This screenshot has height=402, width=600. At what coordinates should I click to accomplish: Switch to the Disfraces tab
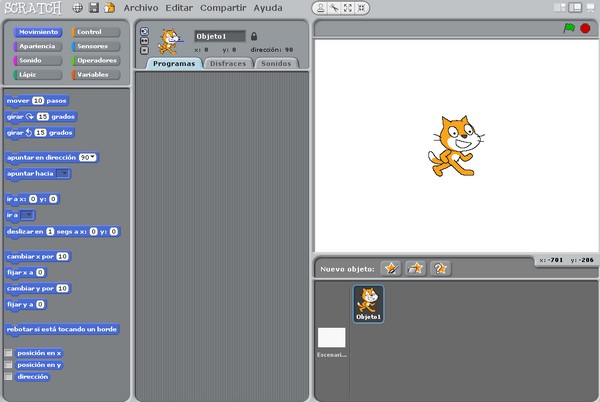point(228,63)
